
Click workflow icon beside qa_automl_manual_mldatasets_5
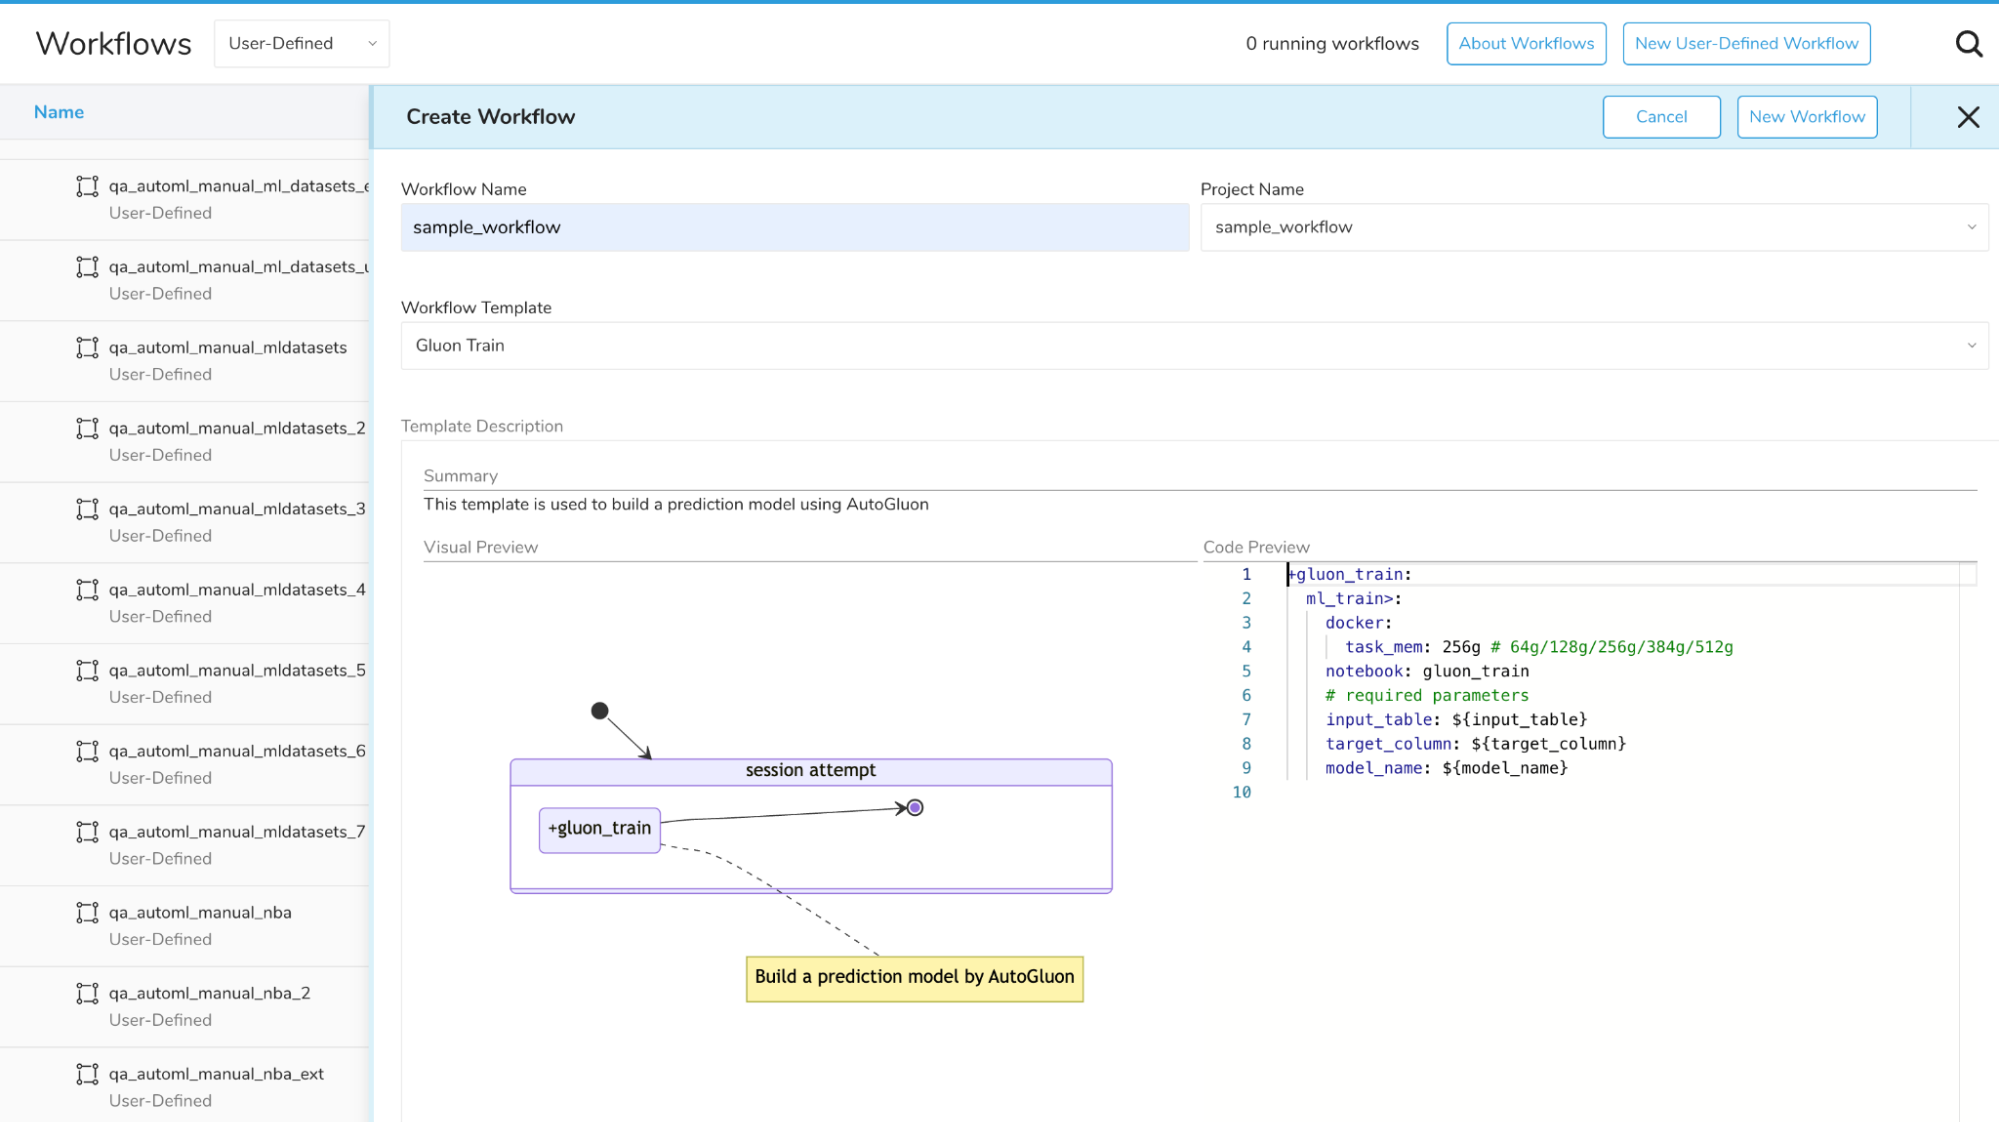(88, 670)
